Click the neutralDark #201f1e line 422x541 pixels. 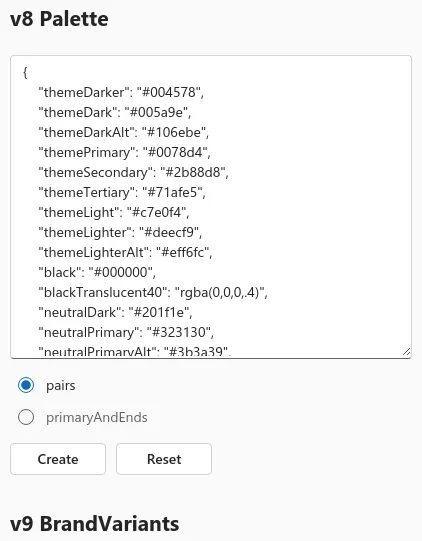point(115,312)
